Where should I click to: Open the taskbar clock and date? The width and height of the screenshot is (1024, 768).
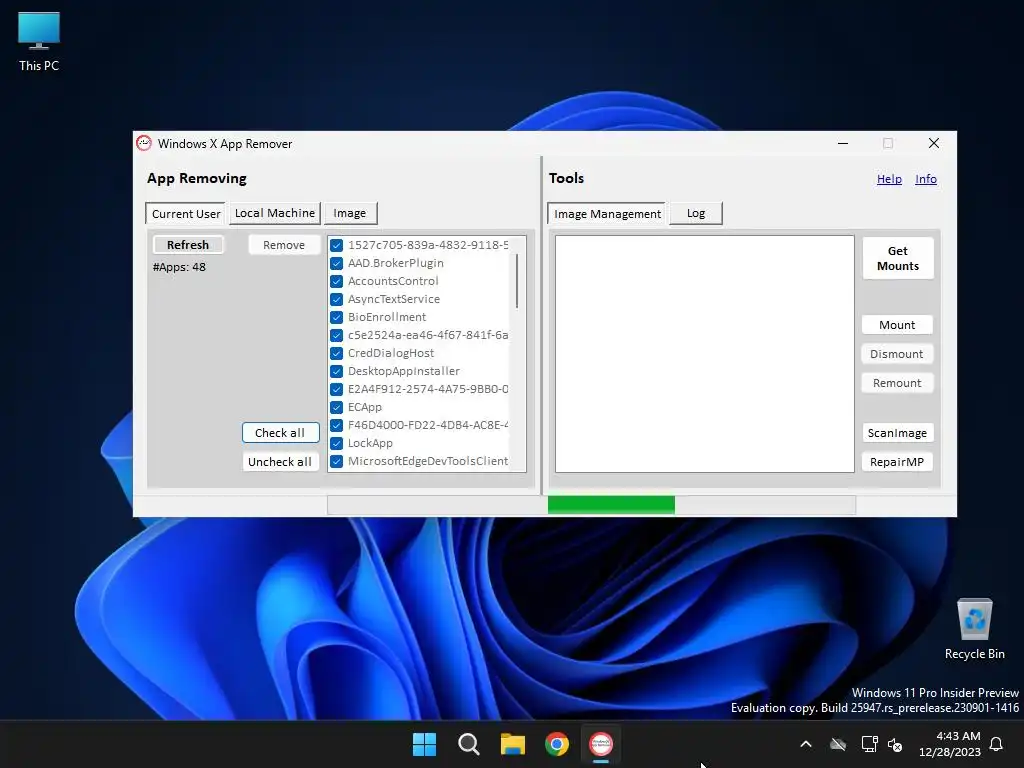[x=950, y=744]
